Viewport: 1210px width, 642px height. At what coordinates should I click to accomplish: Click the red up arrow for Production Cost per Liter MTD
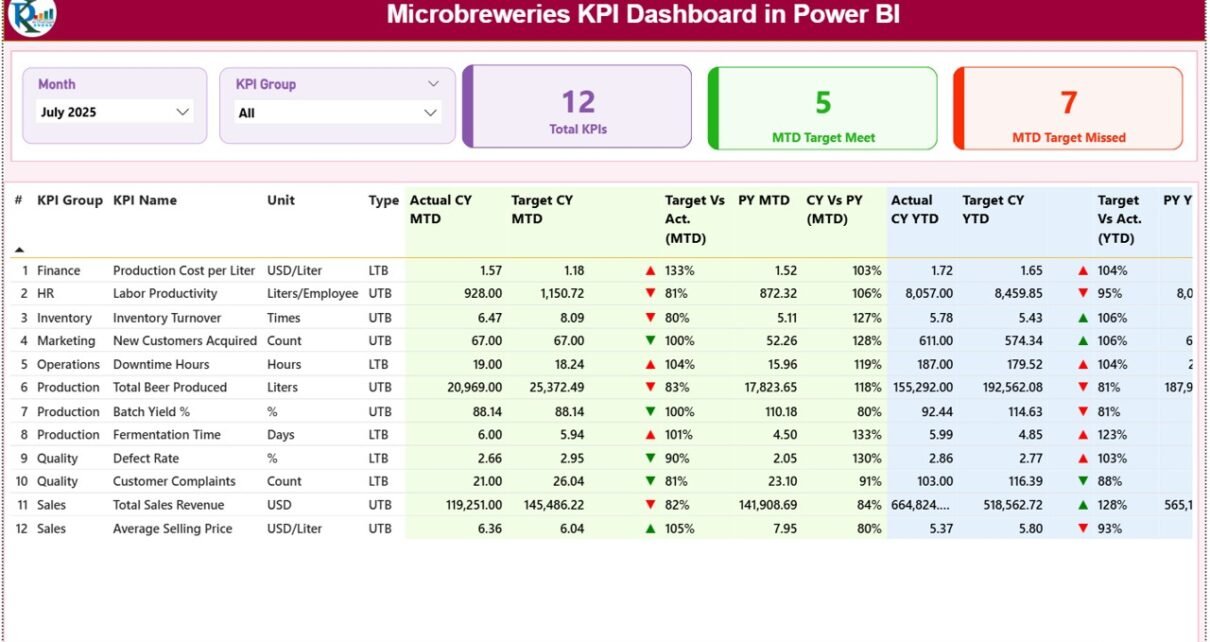pos(651,270)
